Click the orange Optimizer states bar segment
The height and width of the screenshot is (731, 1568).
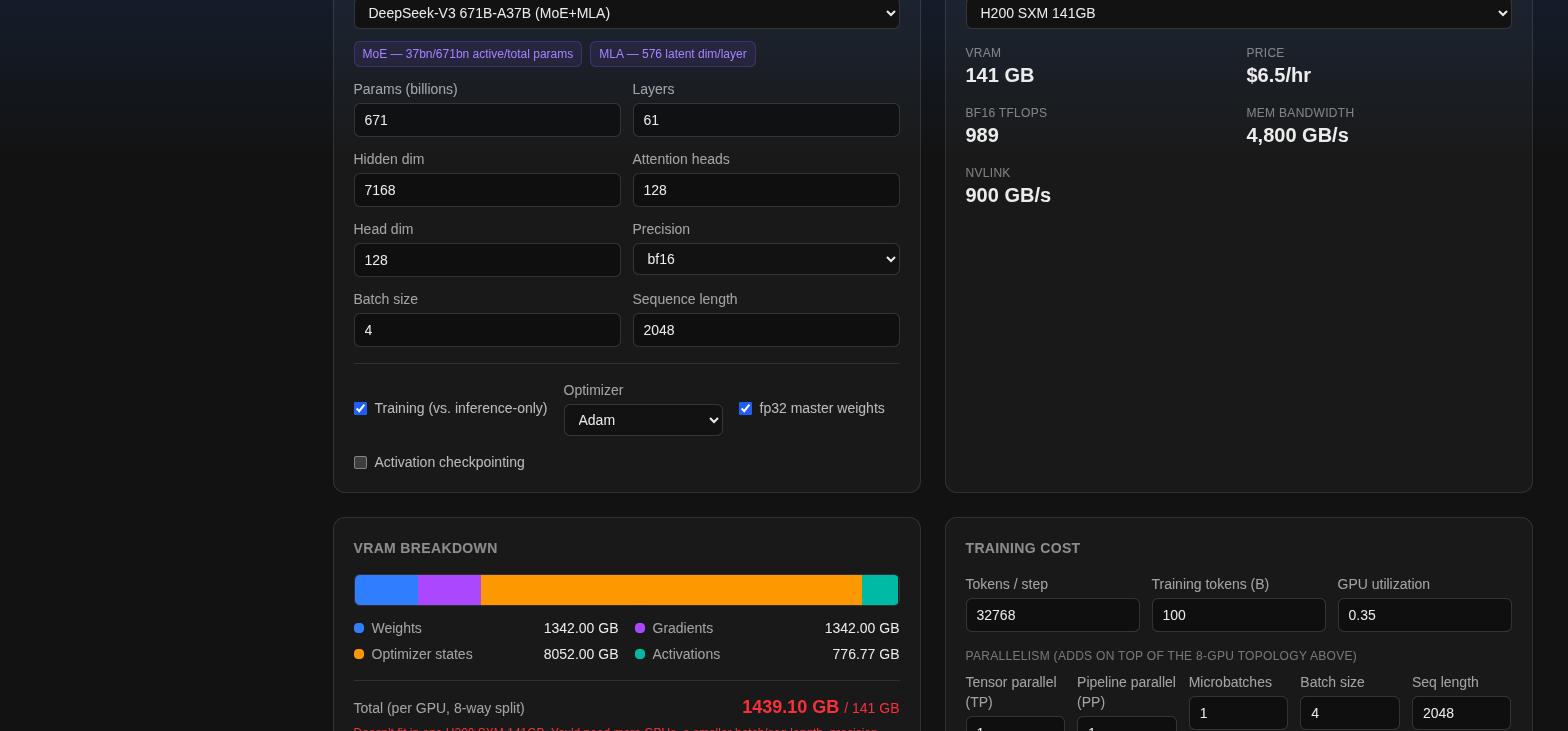coord(671,590)
